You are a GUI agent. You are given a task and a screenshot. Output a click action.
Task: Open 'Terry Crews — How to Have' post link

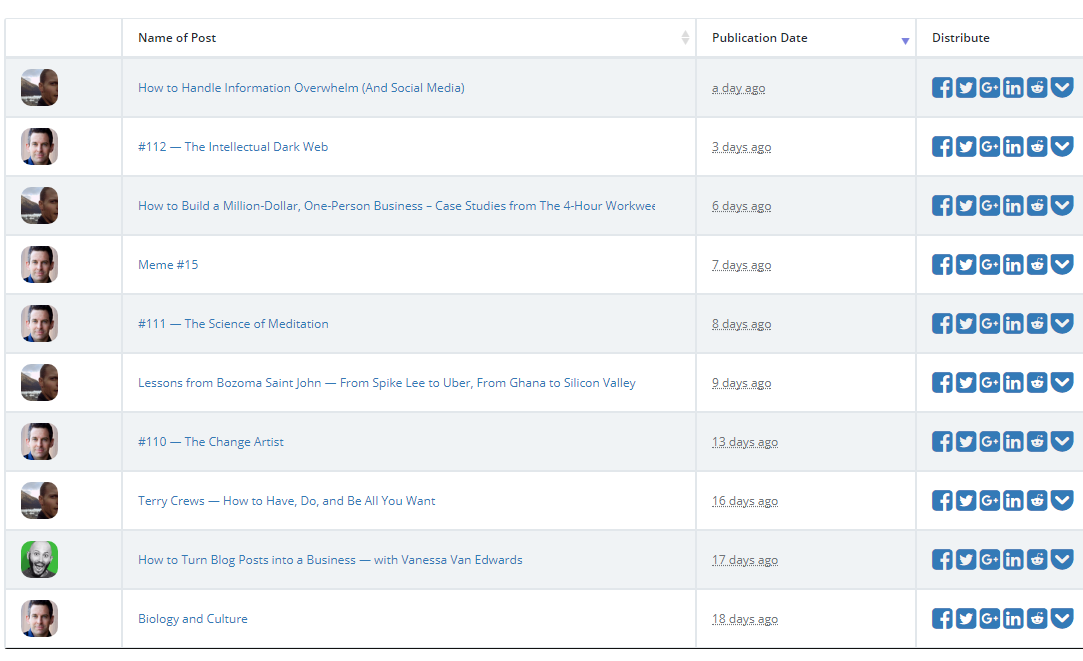(287, 501)
